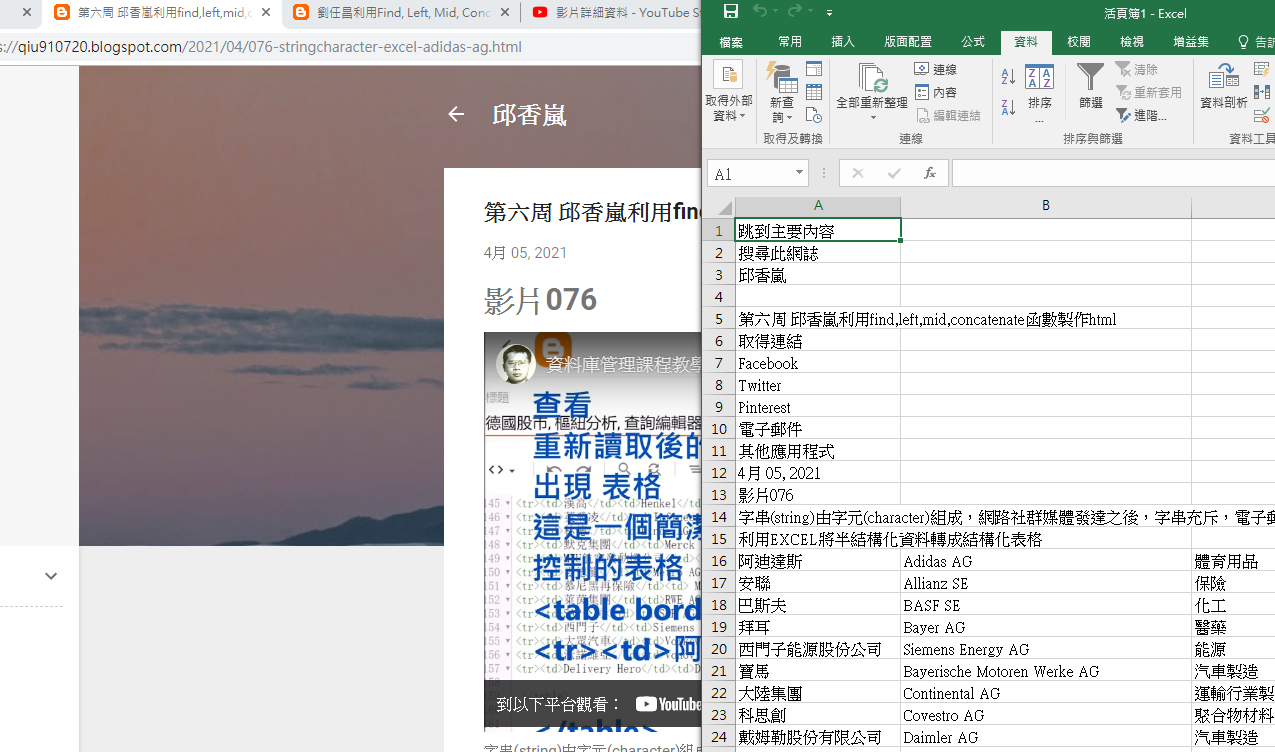Switch to the 校閱 (Review) ribbon tab
1275x752 pixels.
1079,42
